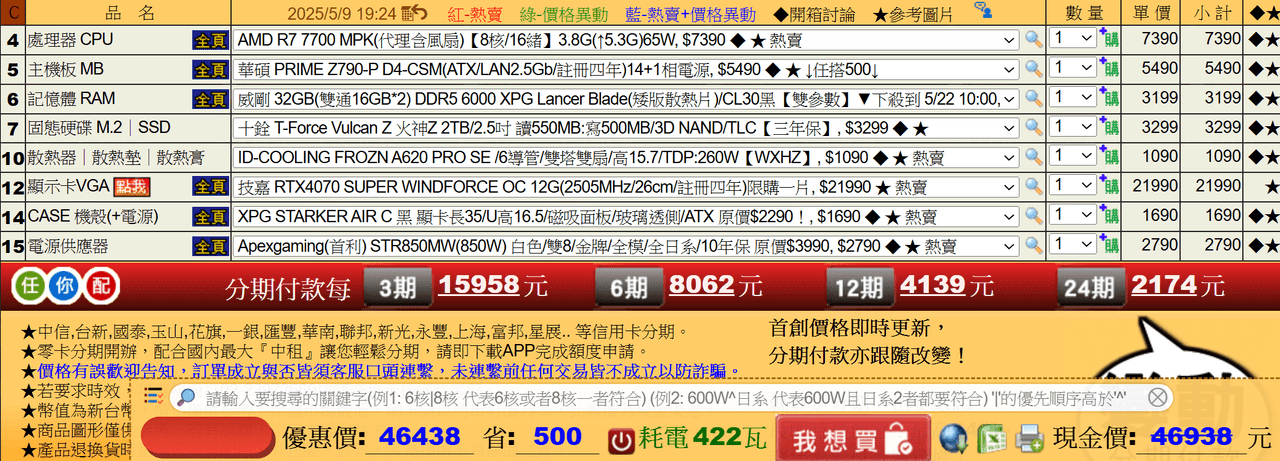Click the 2174 installment amount link

[1164, 286]
